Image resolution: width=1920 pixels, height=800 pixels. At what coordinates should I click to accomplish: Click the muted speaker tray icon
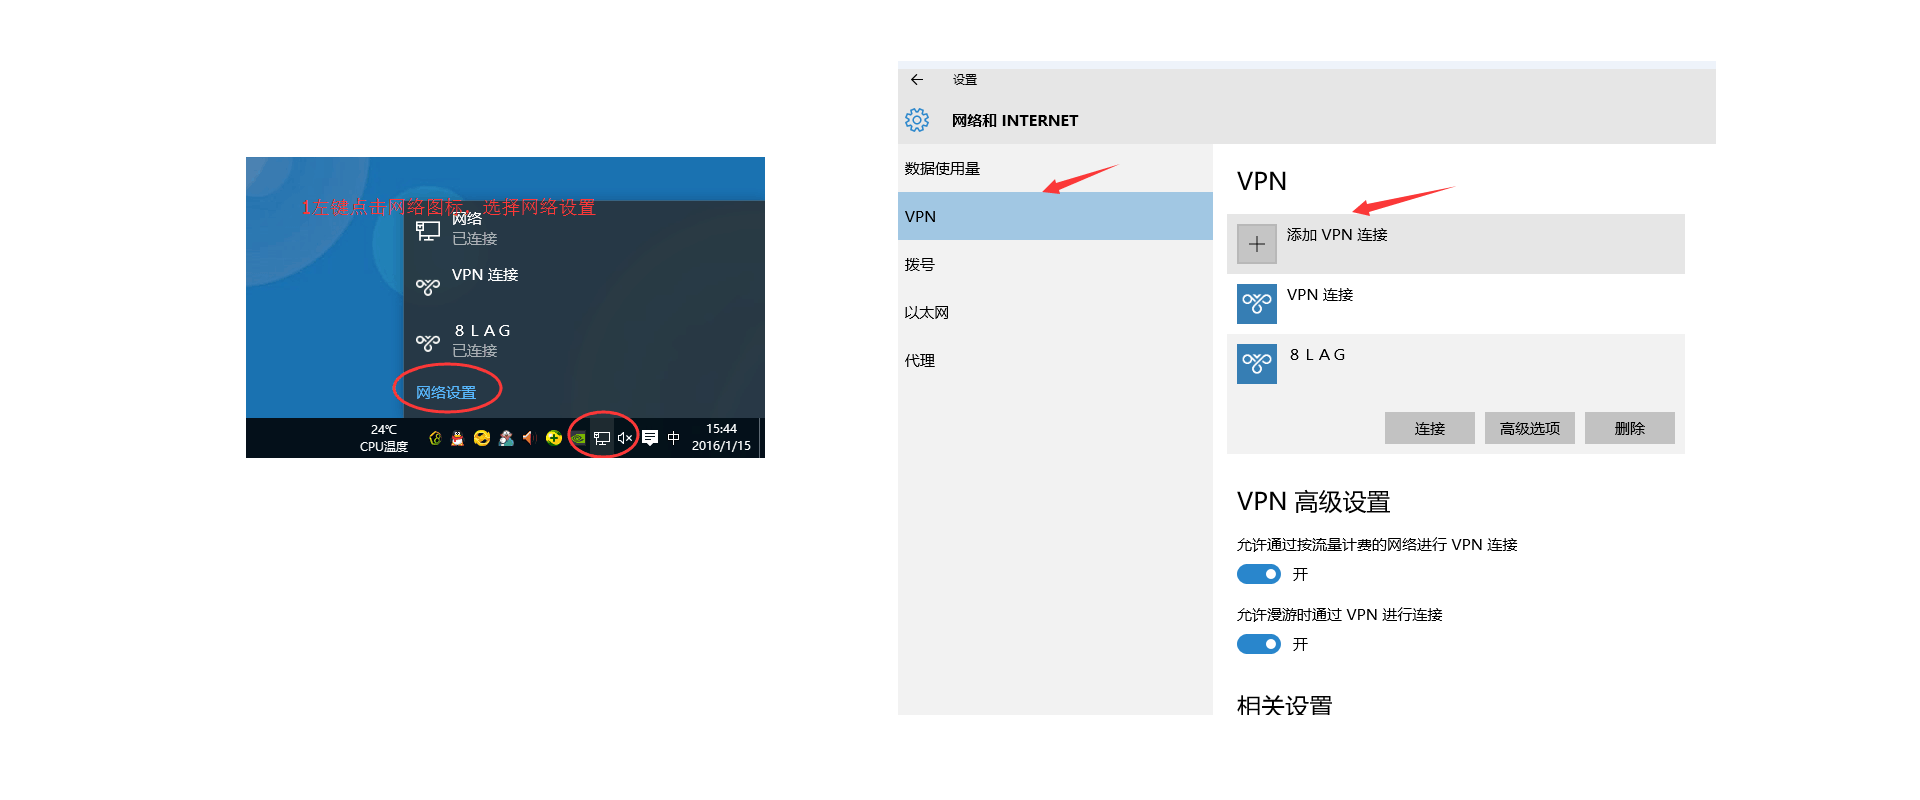click(x=625, y=438)
